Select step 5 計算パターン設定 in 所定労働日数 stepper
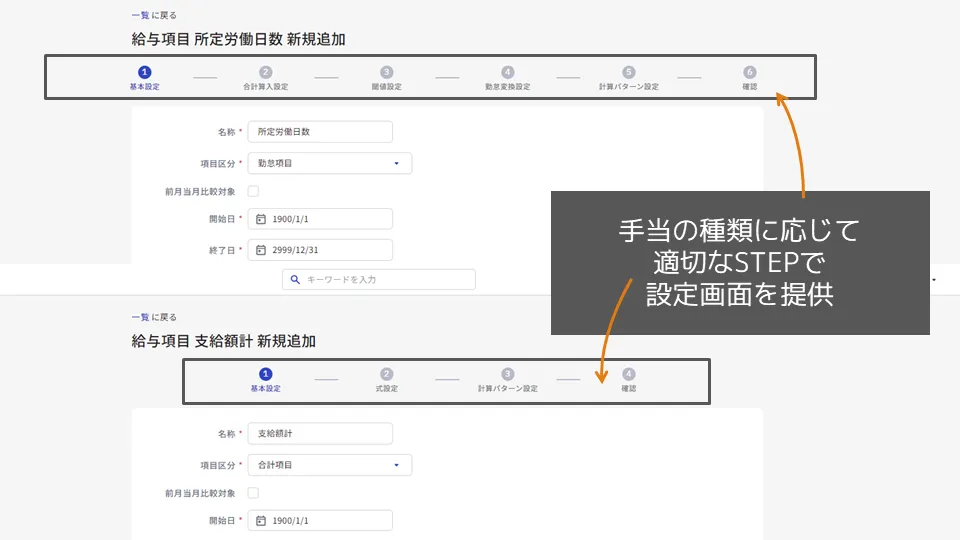The image size is (960, 540). [629, 78]
